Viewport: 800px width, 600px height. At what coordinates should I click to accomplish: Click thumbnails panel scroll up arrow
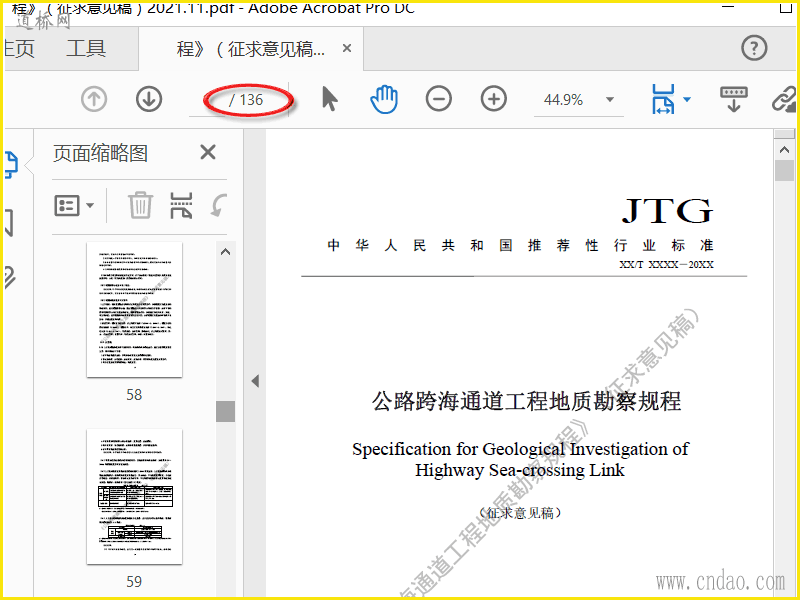[x=226, y=252]
